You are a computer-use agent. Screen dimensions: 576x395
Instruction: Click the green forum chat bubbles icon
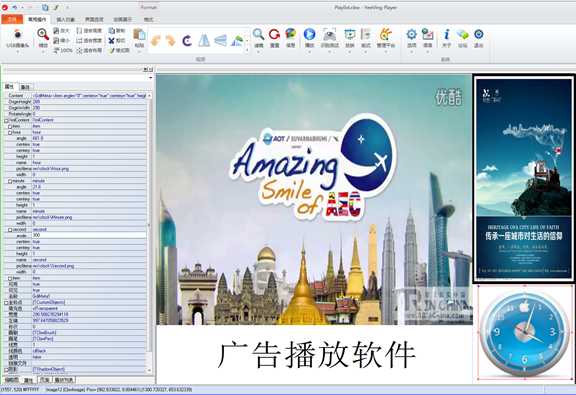click(462, 34)
